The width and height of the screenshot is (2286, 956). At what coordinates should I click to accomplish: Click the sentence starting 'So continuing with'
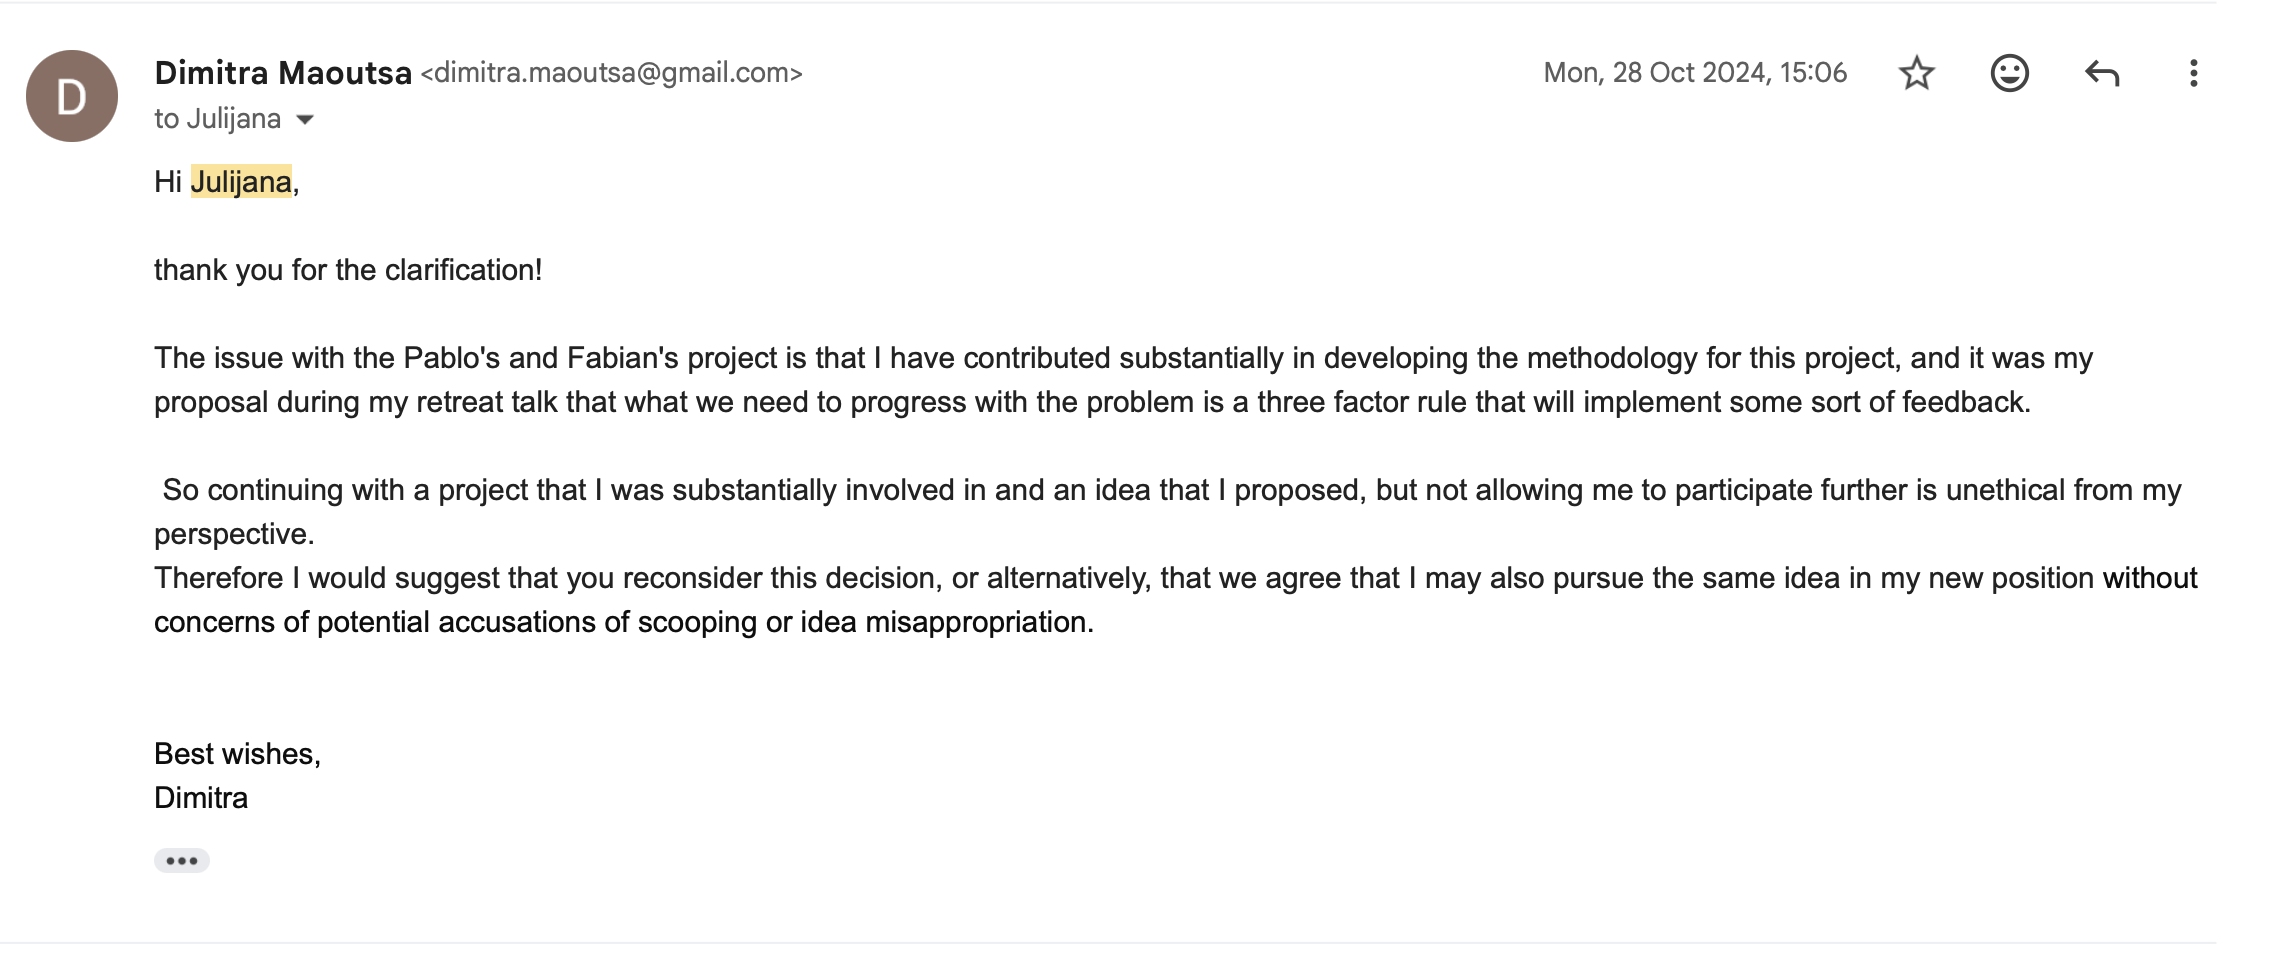(1168, 512)
